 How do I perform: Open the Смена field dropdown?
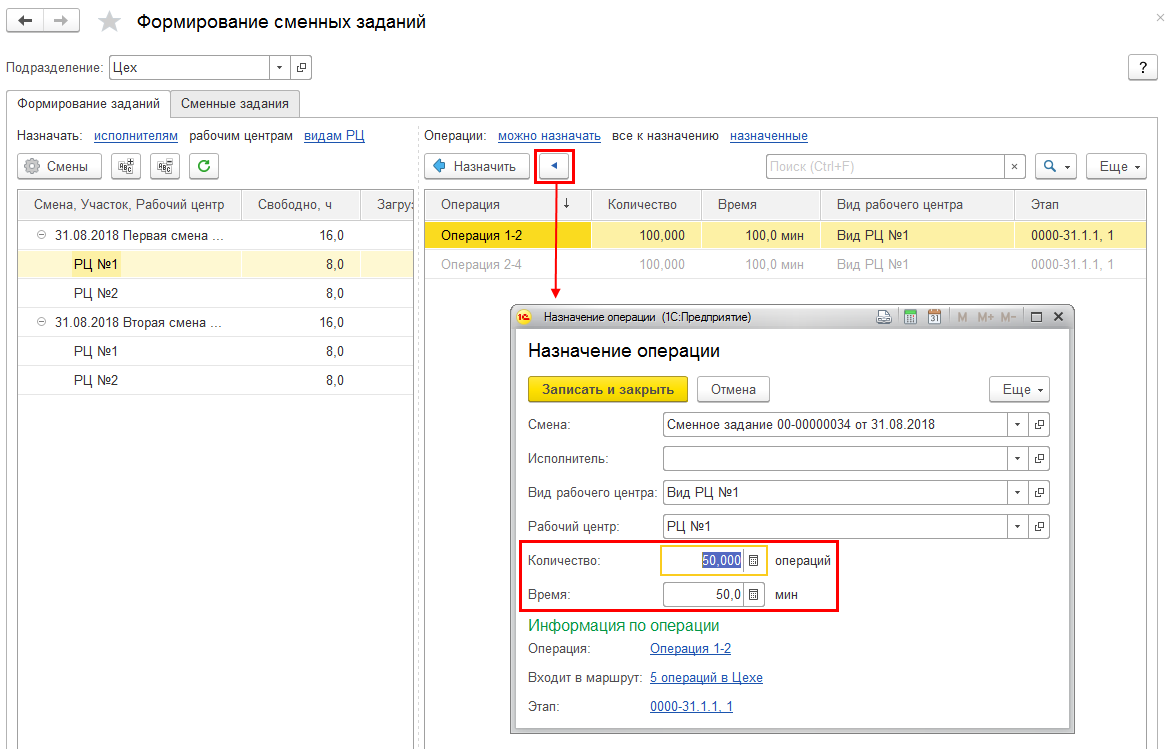(1018, 425)
